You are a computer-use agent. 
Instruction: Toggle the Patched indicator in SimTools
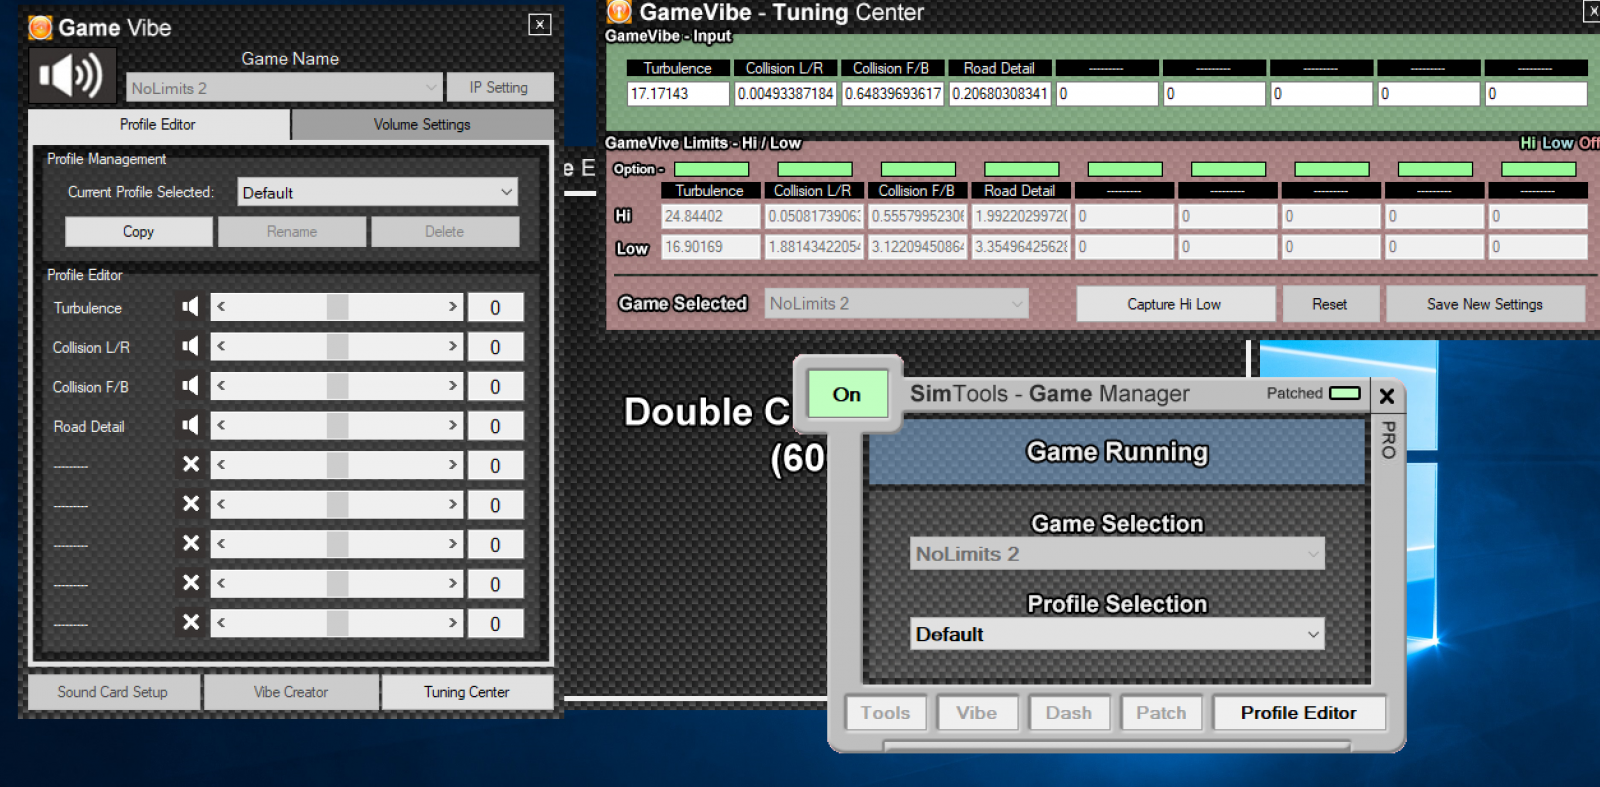click(1344, 393)
